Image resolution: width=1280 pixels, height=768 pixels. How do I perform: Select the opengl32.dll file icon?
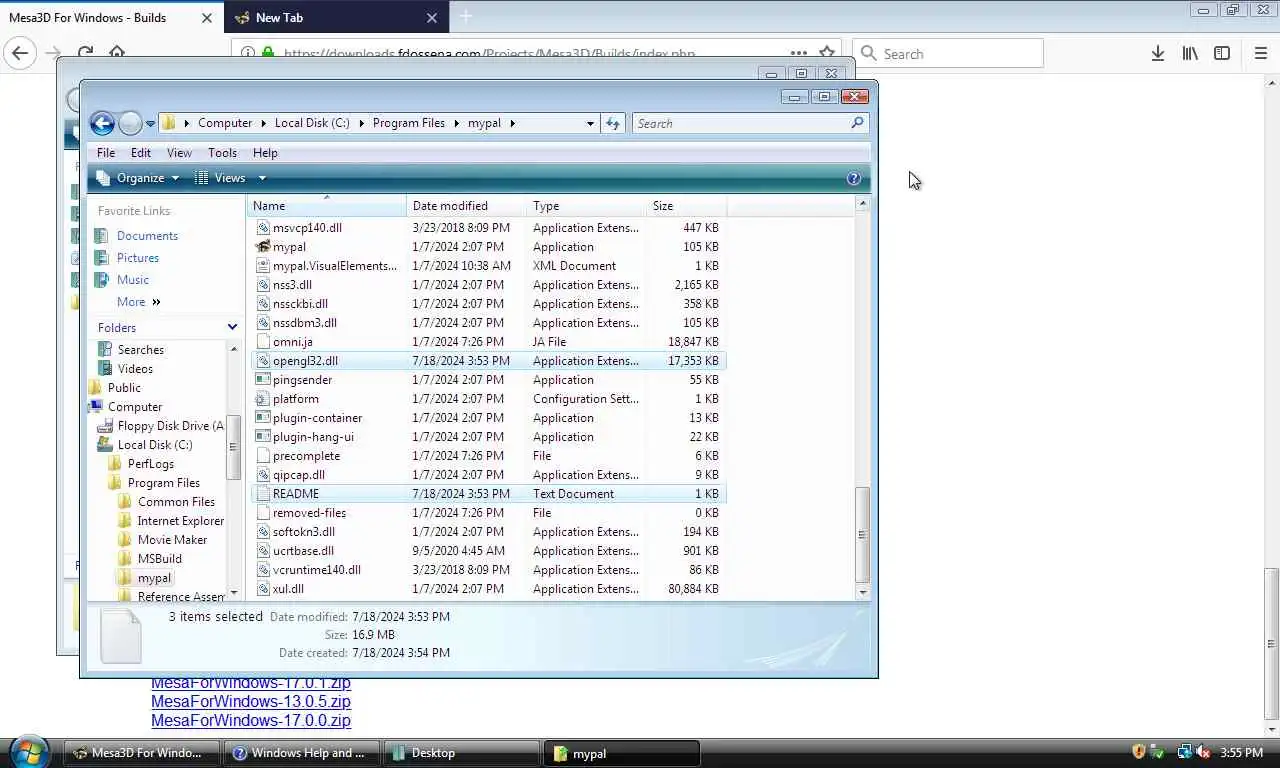pyautogui.click(x=263, y=361)
